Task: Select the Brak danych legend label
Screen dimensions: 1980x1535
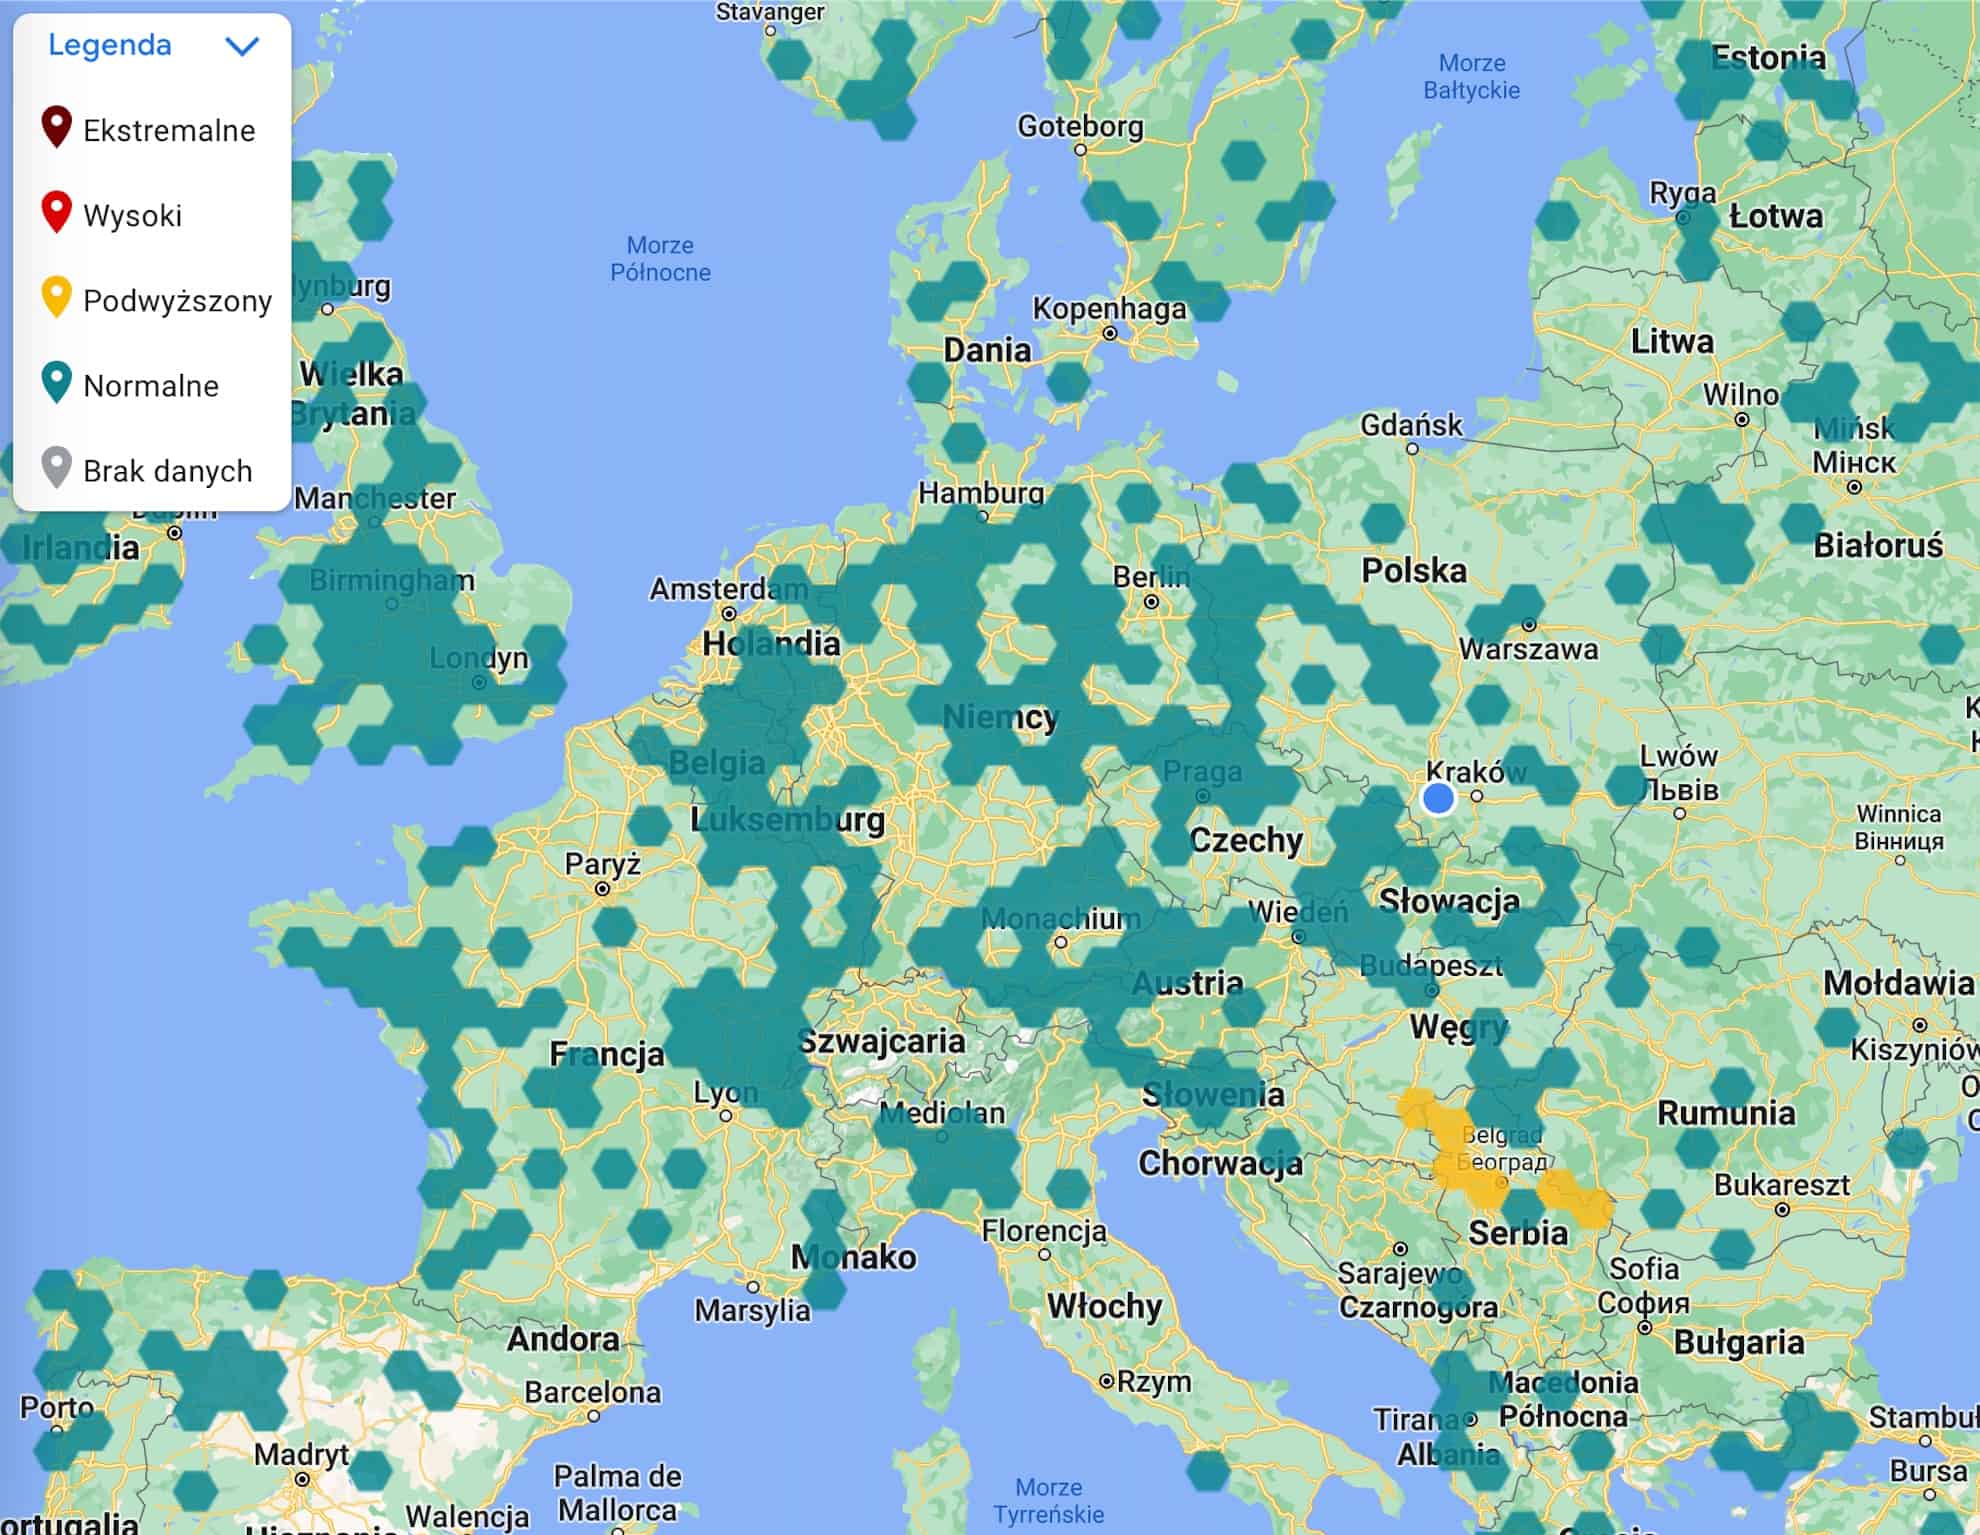Action: point(167,471)
